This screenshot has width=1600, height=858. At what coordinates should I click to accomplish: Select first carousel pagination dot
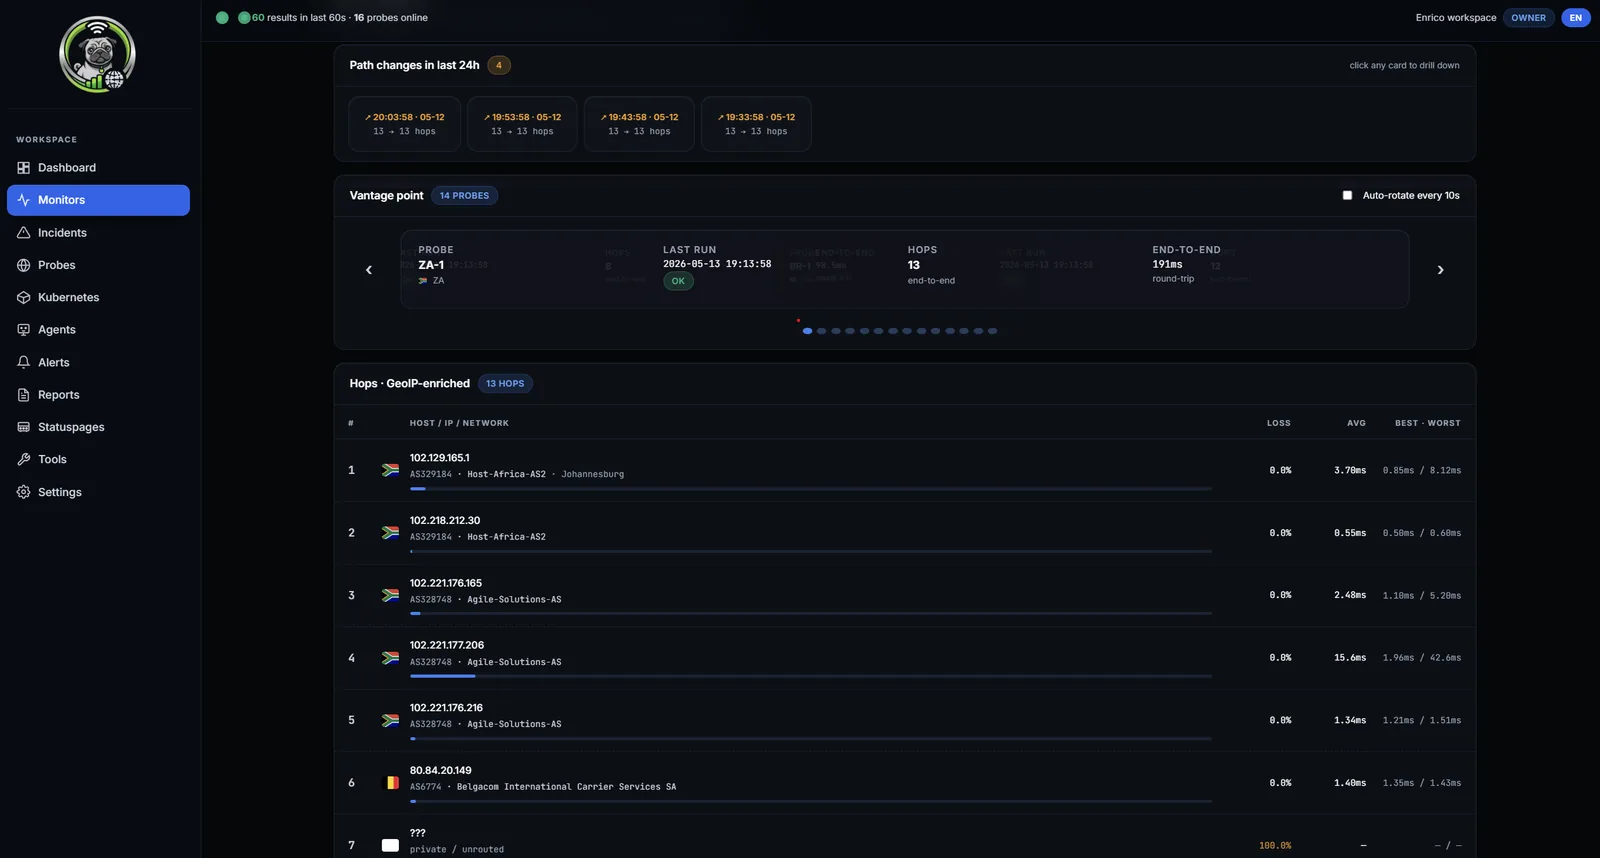coord(807,331)
